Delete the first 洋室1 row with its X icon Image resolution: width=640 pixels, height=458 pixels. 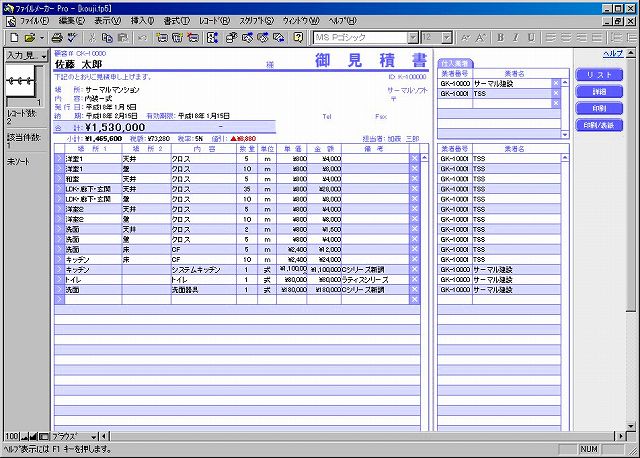point(415,159)
